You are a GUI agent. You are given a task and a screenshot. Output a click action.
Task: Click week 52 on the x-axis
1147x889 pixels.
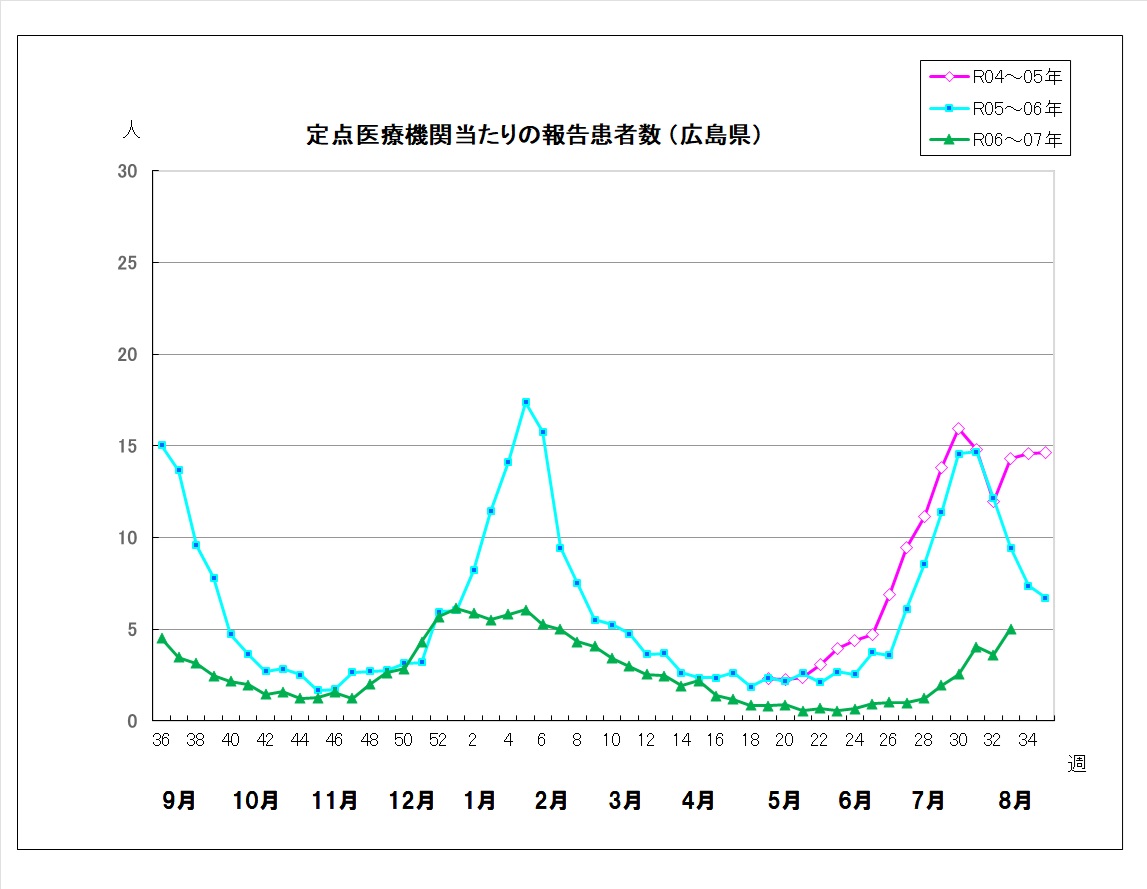(437, 740)
